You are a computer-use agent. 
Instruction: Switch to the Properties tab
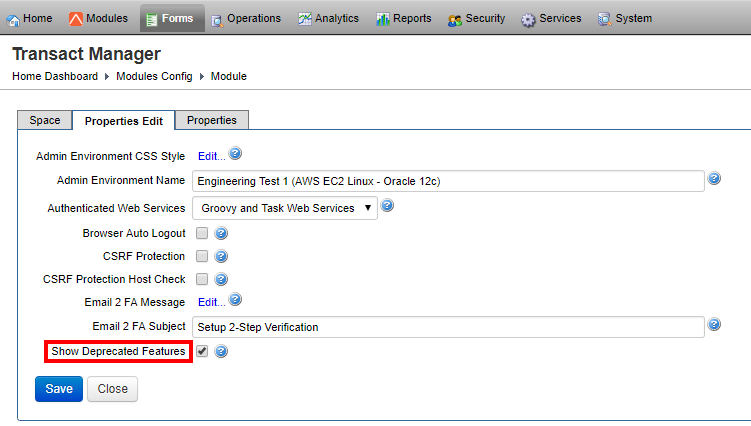coord(211,120)
